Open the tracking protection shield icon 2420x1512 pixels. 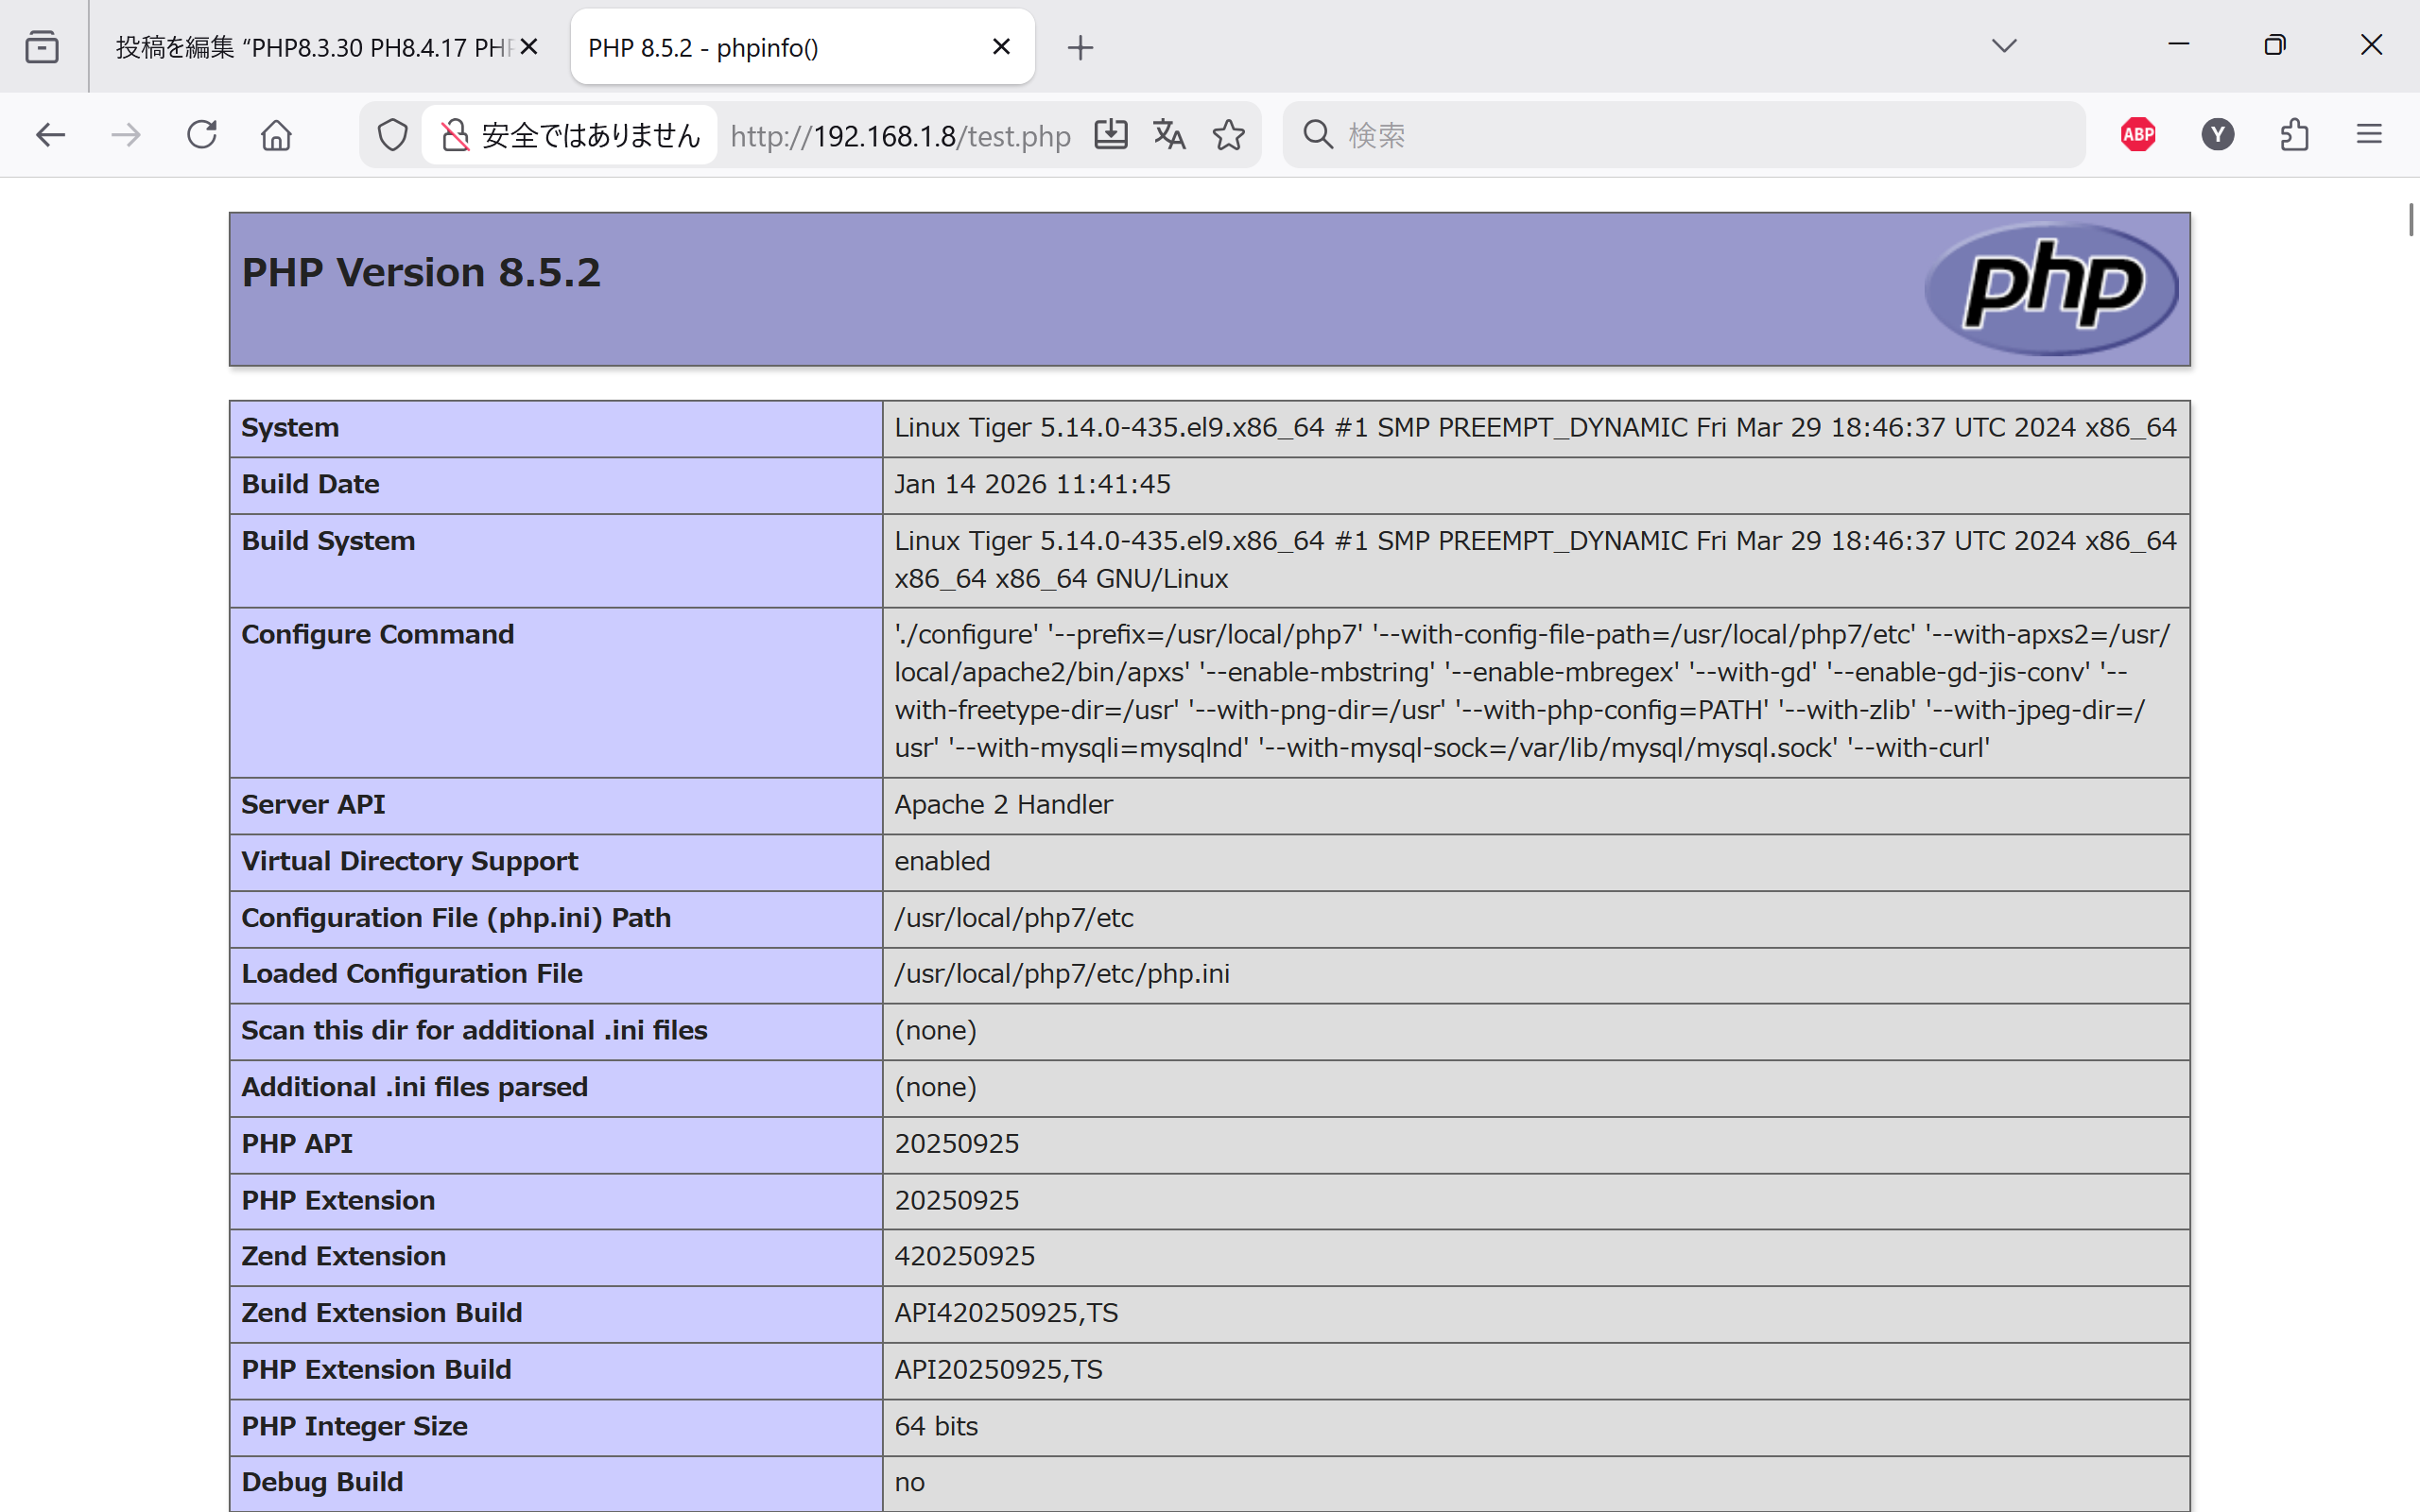(x=392, y=135)
